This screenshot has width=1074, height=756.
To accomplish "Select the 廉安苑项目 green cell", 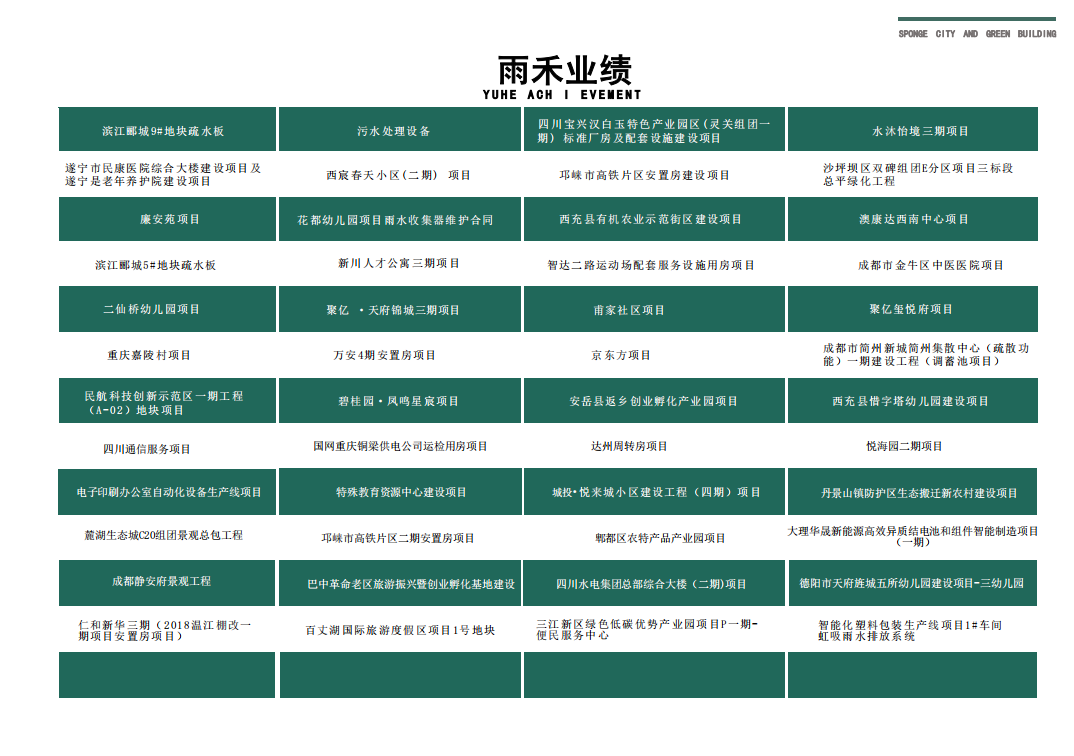I will 167,219.
